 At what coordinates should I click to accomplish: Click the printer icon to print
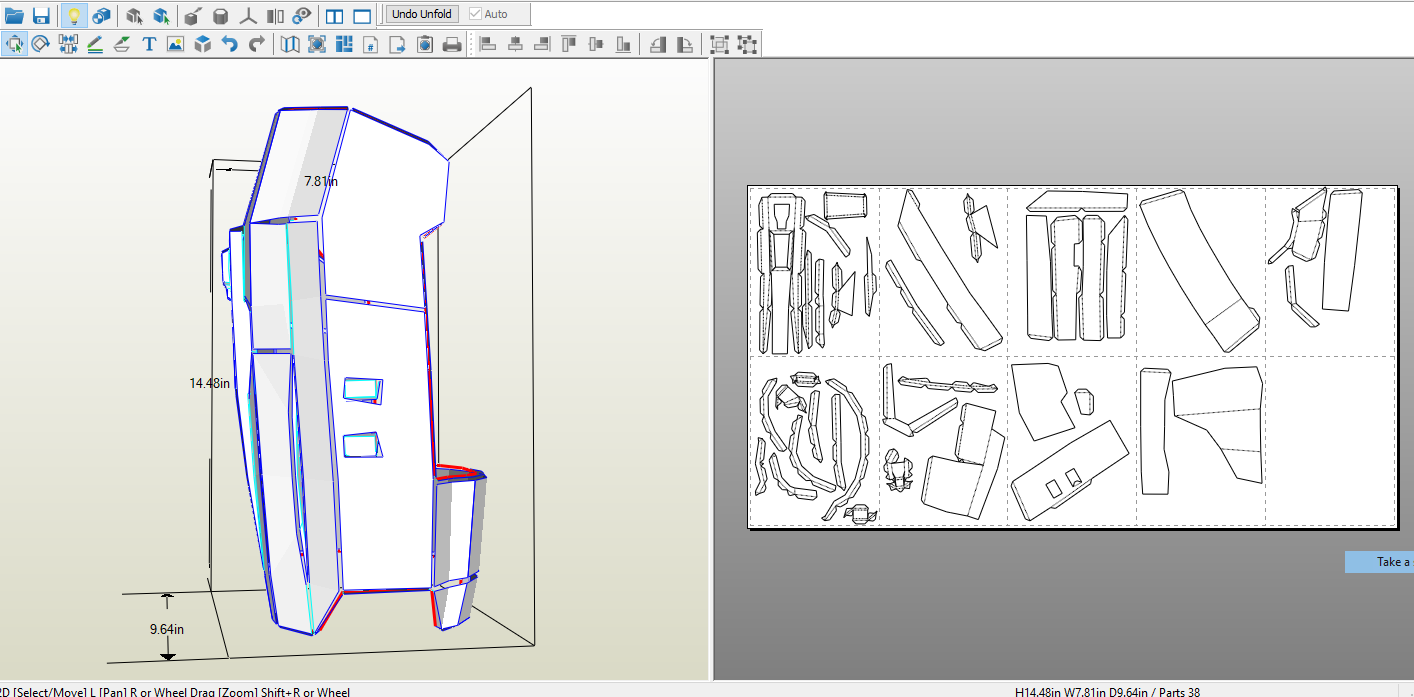tap(452, 44)
